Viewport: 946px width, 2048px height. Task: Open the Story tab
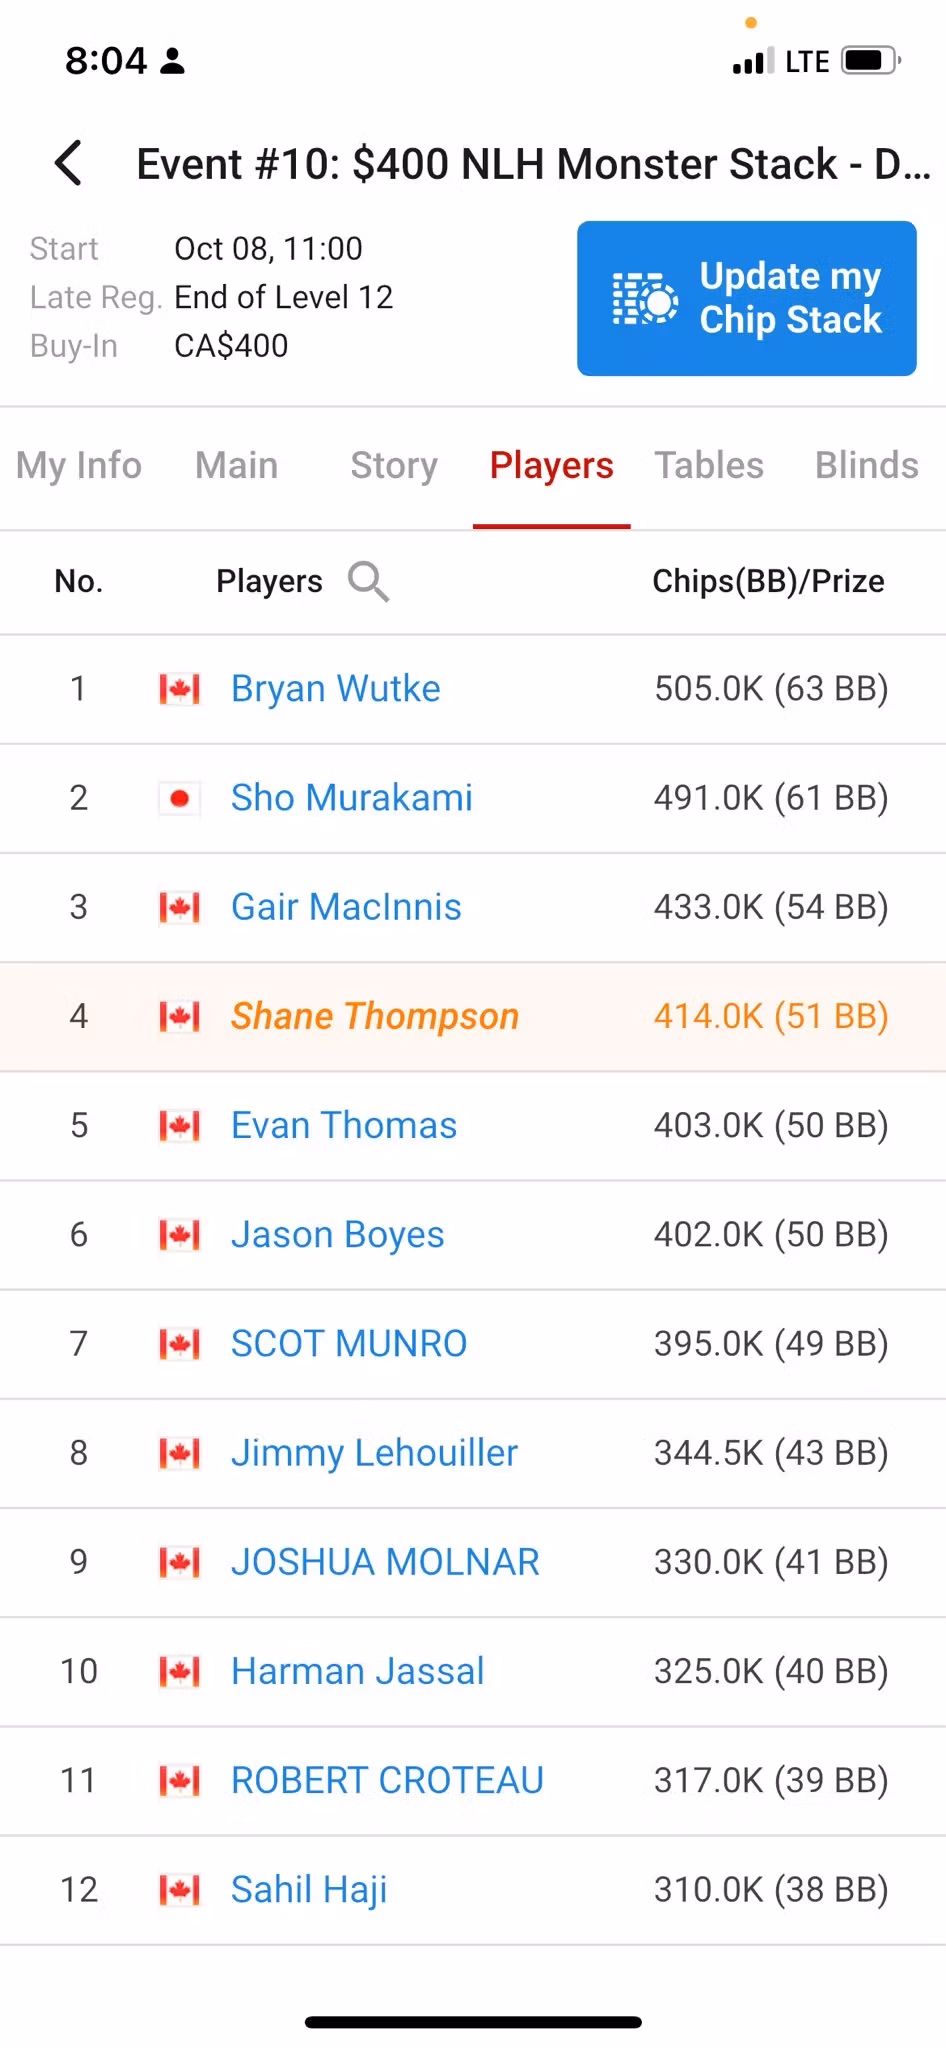[394, 465]
